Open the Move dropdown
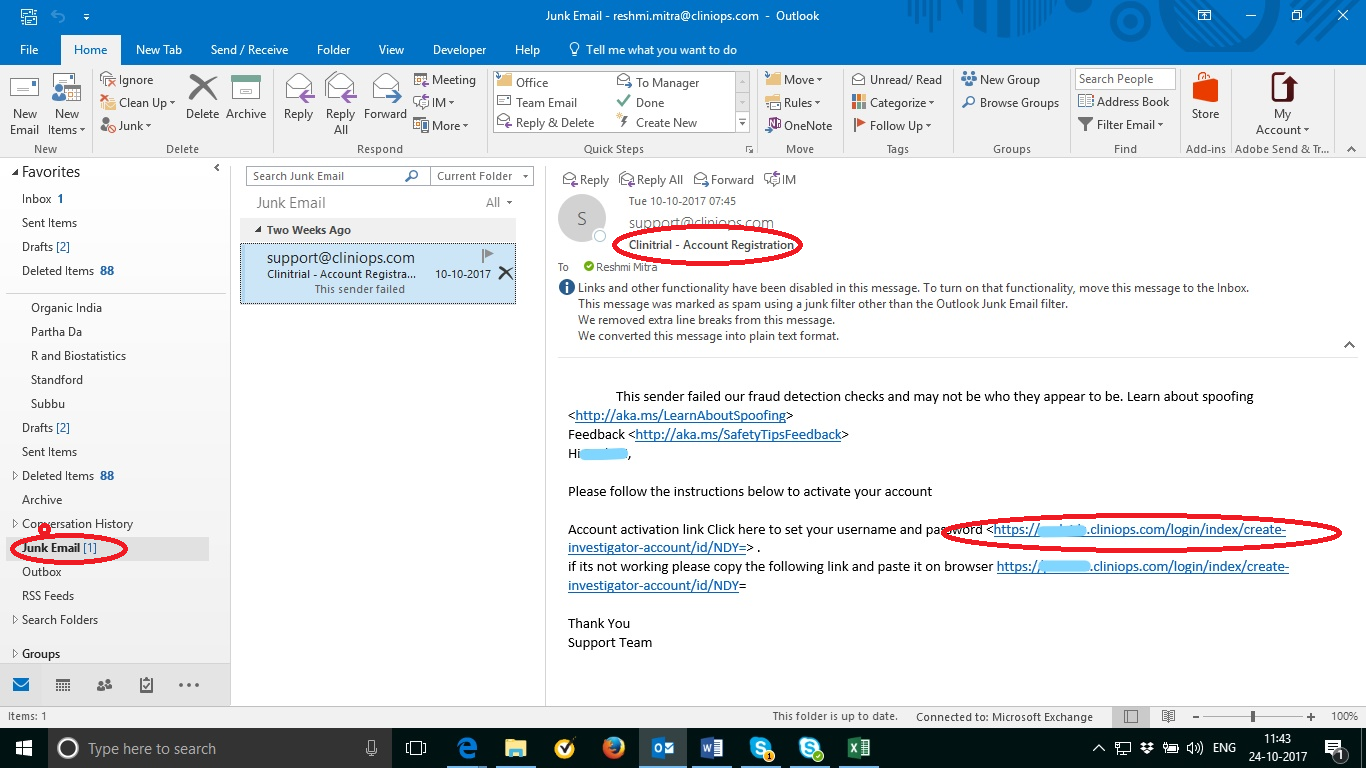Image resolution: width=1366 pixels, height=768 pixels. [794, 80]
